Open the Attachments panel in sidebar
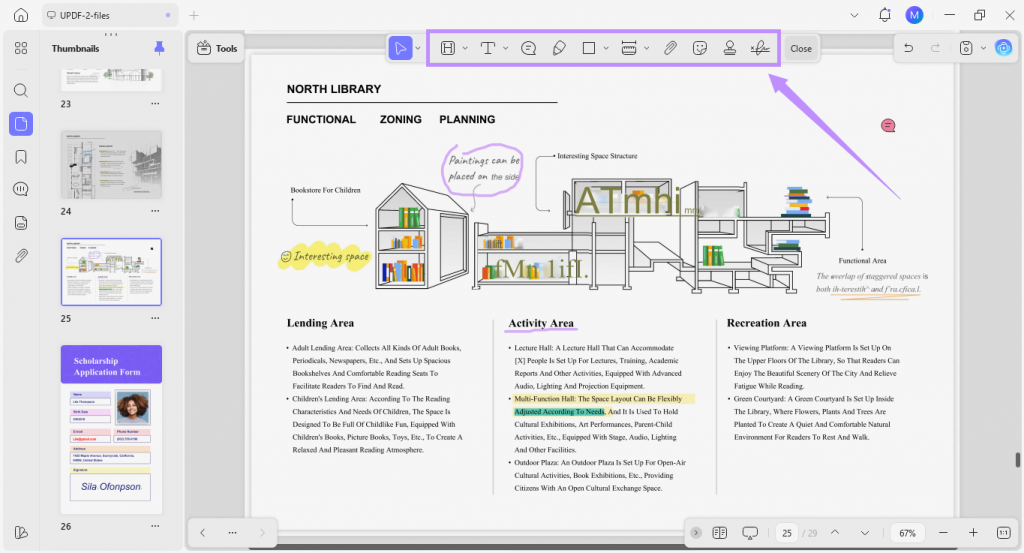 coord(21,255)
